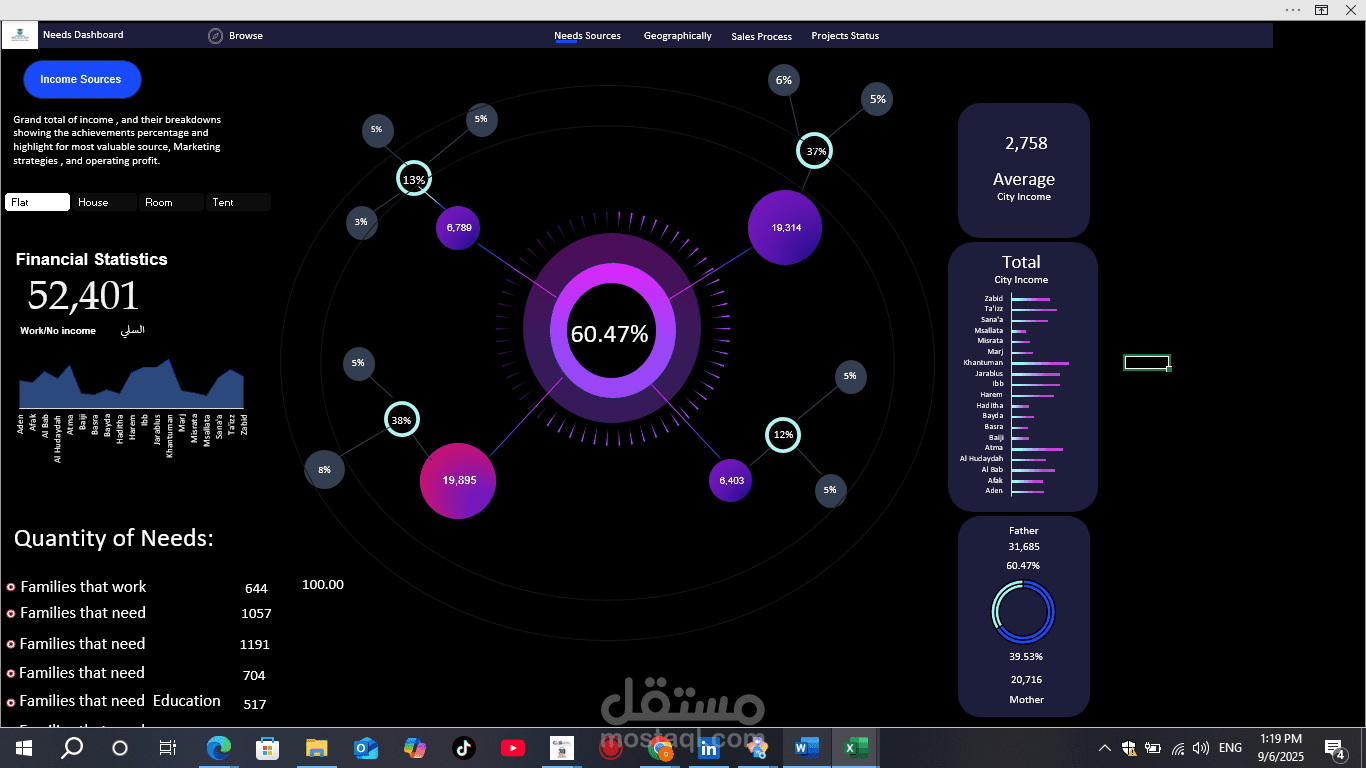Open Copilot from the taskbar
Viewport: 1366px width, 768px height.
414,747
